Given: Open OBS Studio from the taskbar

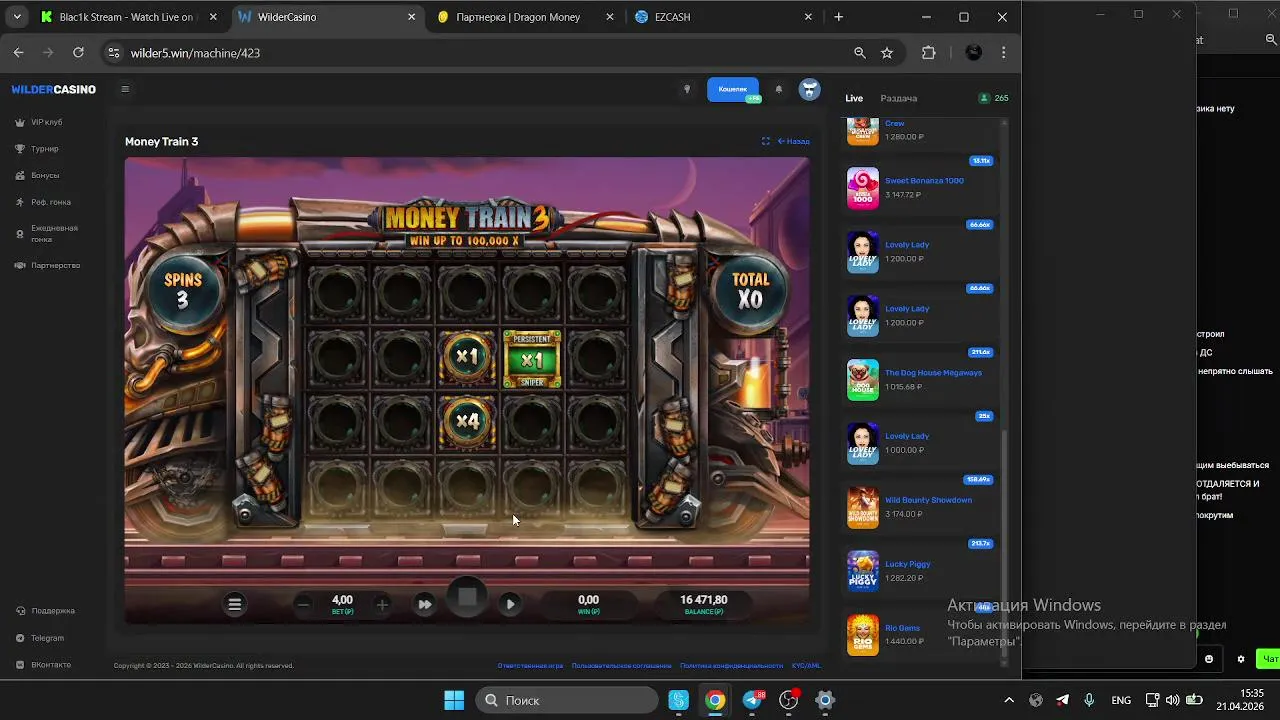Looking at the screenshot, I should 789,700.
